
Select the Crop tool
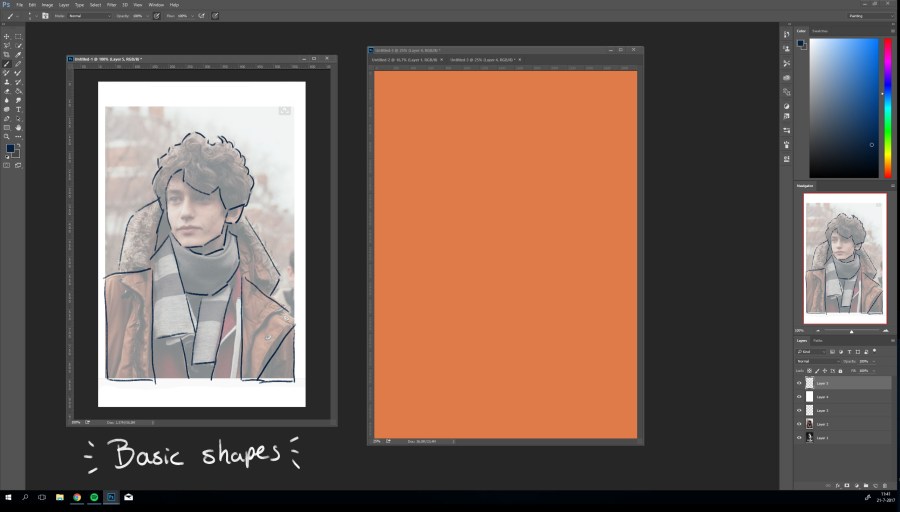[x=7, y=55]
